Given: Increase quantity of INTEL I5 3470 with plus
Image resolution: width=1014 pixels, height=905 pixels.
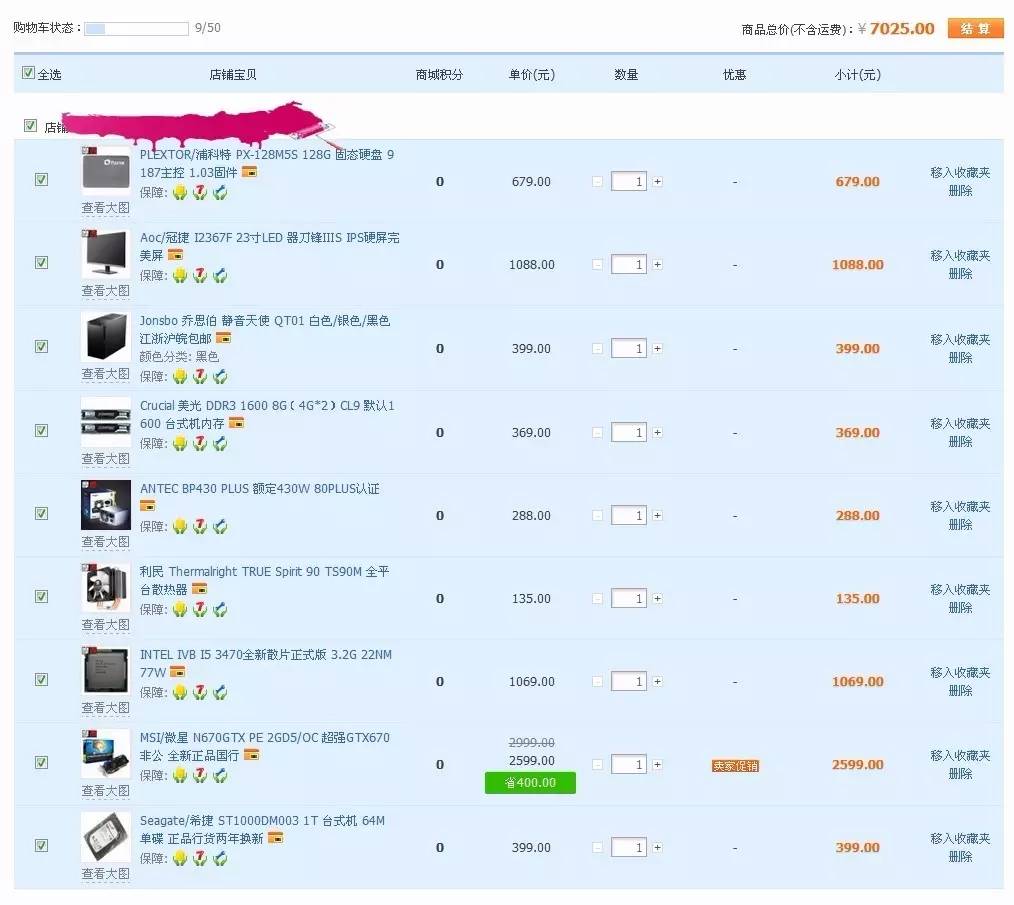Looking at the screenshot, I should click(x=657, y=681).
